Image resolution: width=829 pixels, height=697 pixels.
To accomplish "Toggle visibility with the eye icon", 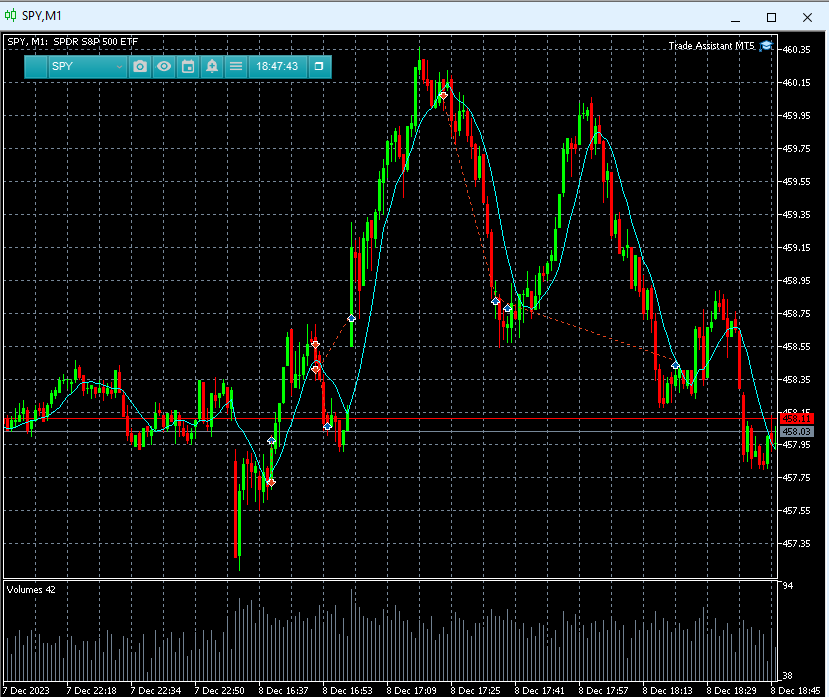I will (164, 67).
